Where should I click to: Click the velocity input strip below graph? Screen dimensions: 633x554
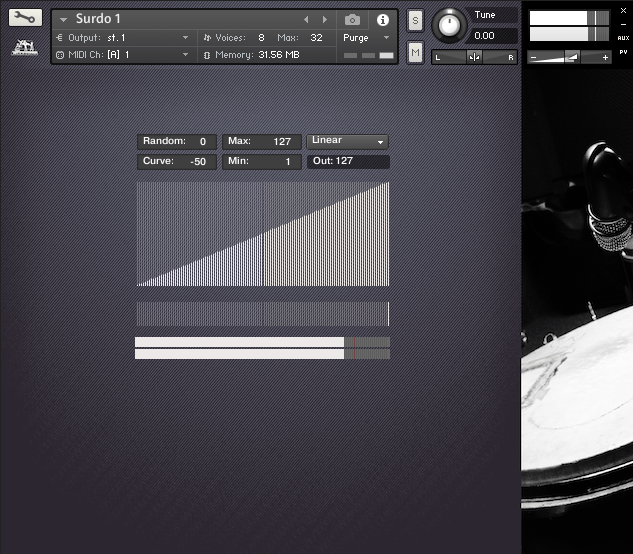[x=263, y=314]
